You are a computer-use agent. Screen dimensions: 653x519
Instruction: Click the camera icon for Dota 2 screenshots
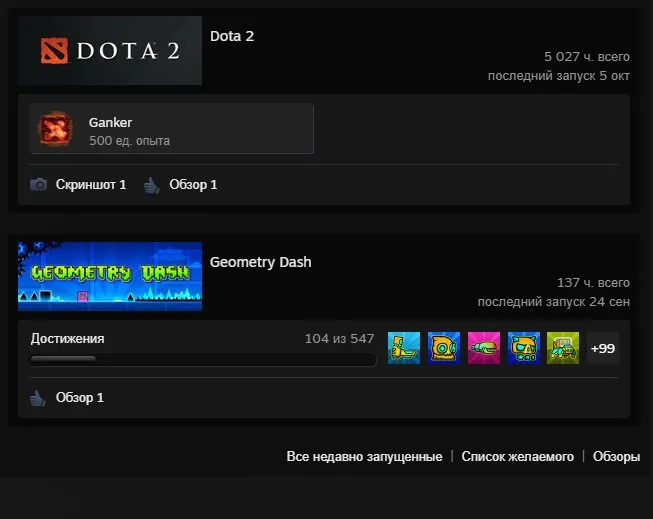pyautogui.click(x=38, y=184)
